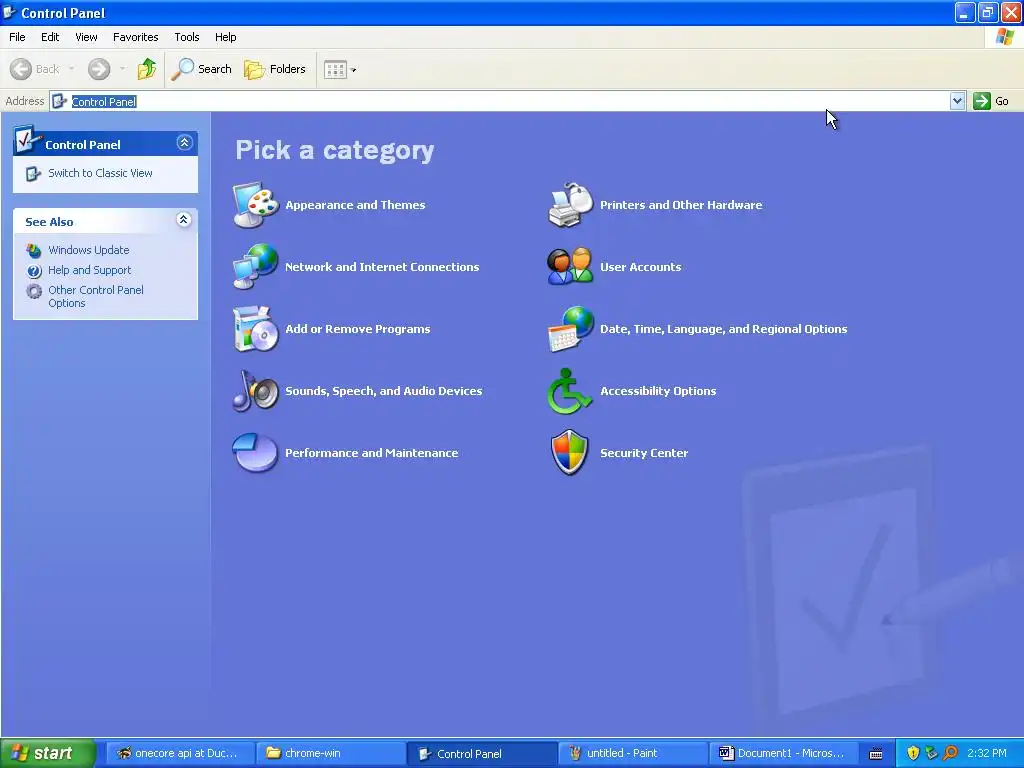Click the Add or Remove Programs text link
Image resolution: width=1024 pixels, height=768 pixels.
click(x=358, y=329)
